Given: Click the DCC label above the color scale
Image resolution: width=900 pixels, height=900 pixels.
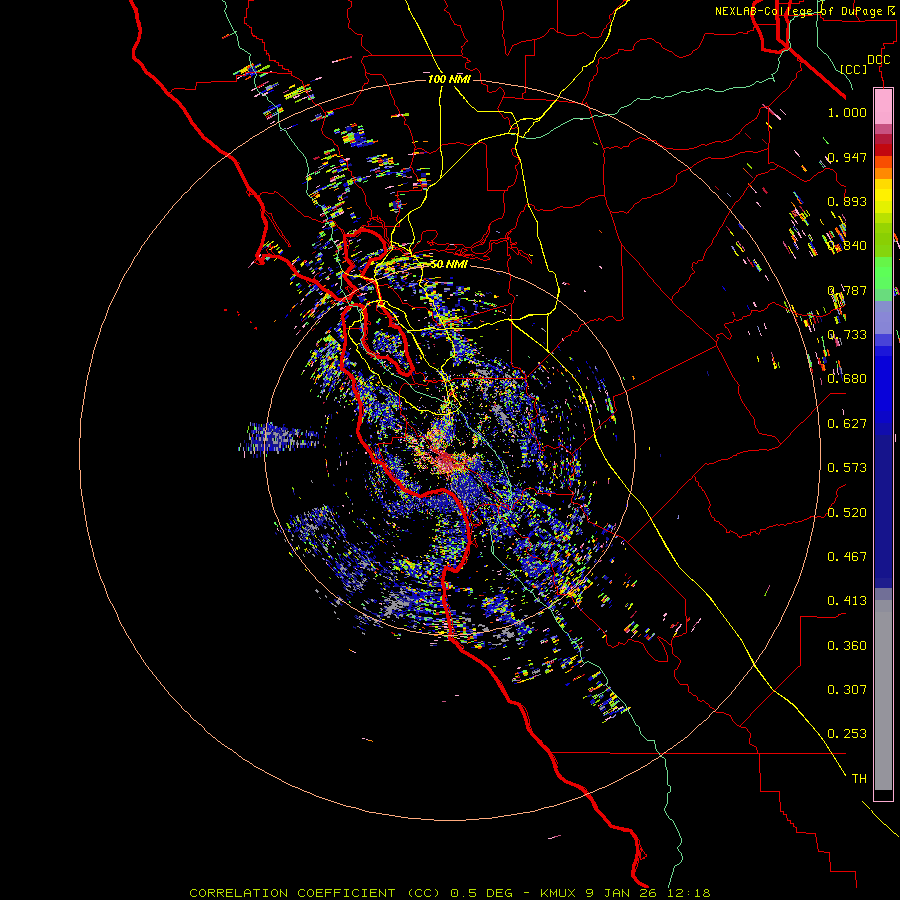Looking at the screenshot, I should [x=878, y=60].
